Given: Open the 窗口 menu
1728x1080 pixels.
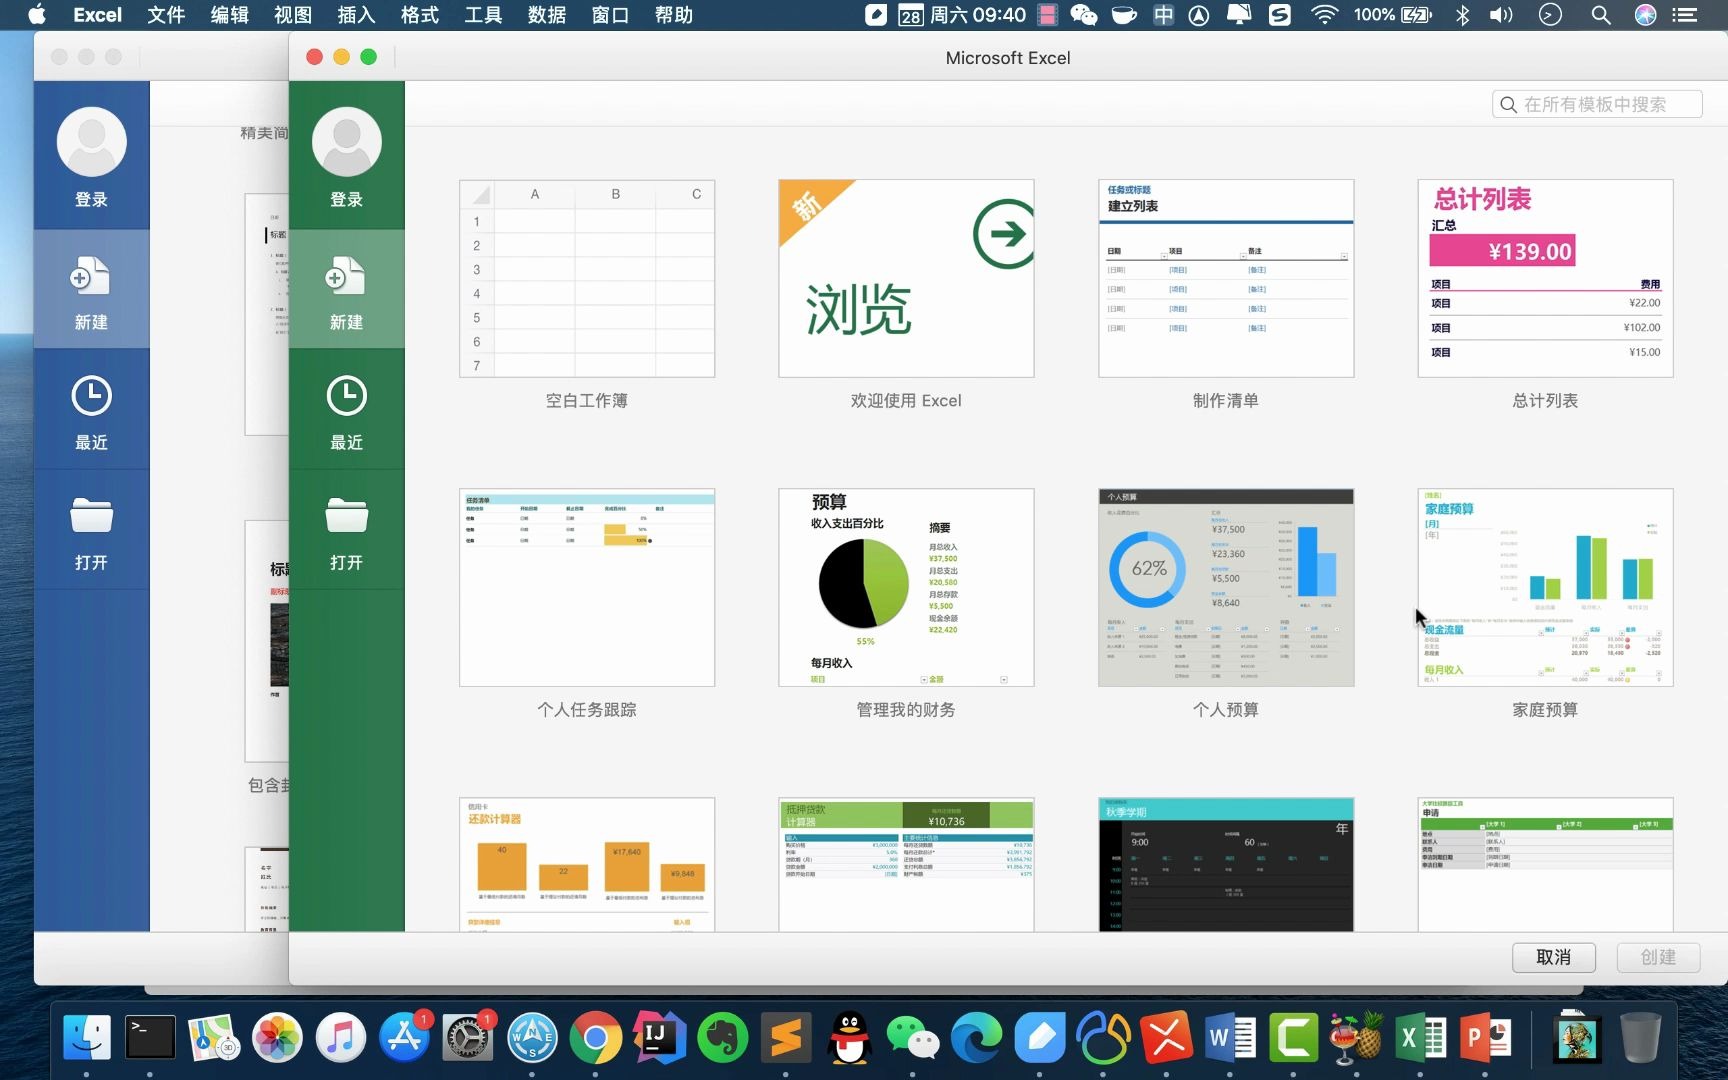Looking at the screenshot, I should [610, 15].
